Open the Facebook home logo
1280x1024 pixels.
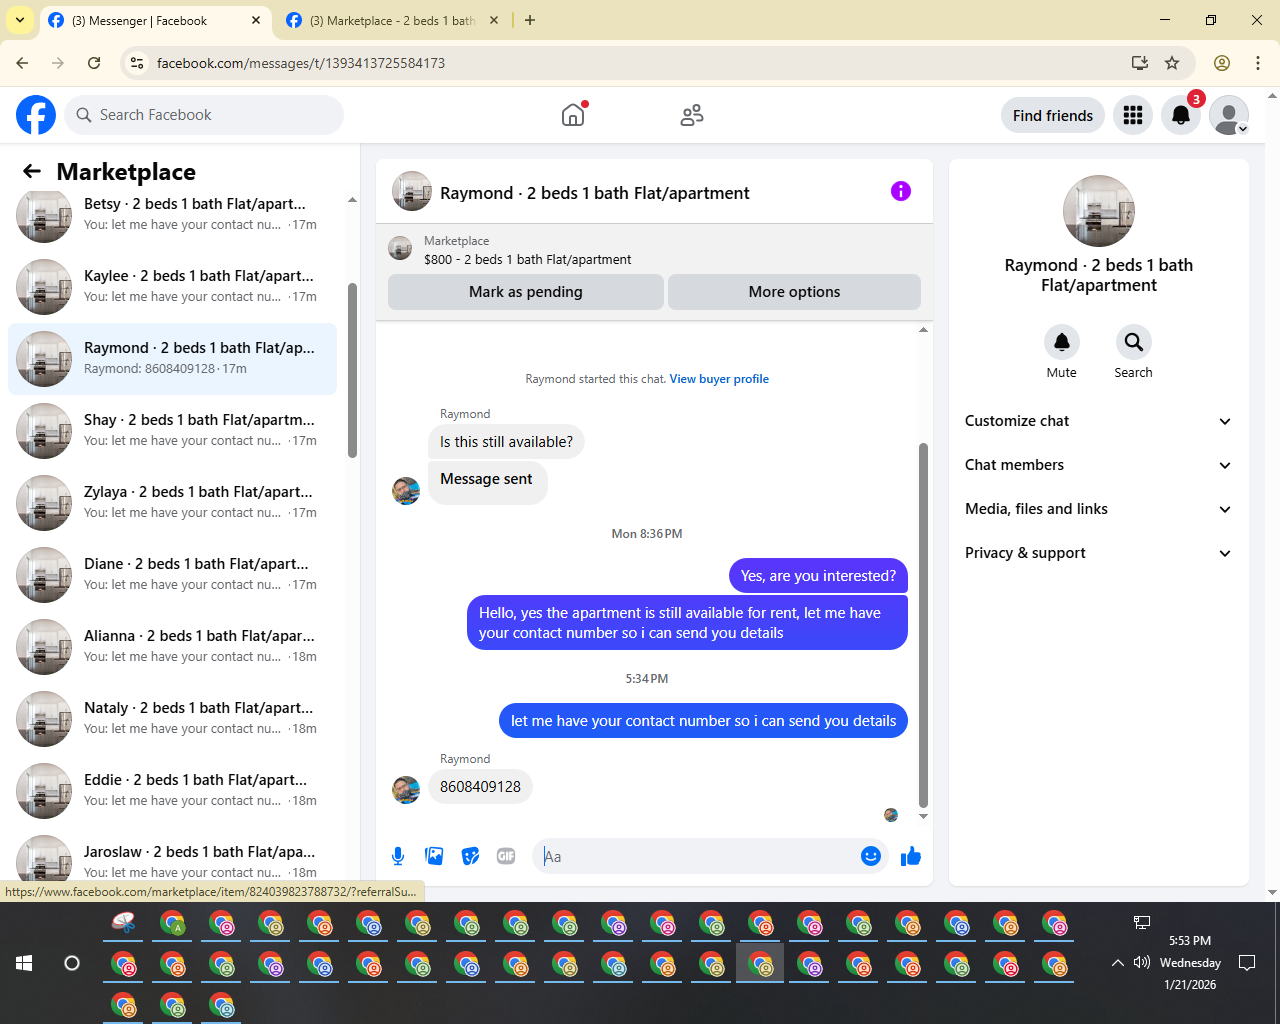36,115
